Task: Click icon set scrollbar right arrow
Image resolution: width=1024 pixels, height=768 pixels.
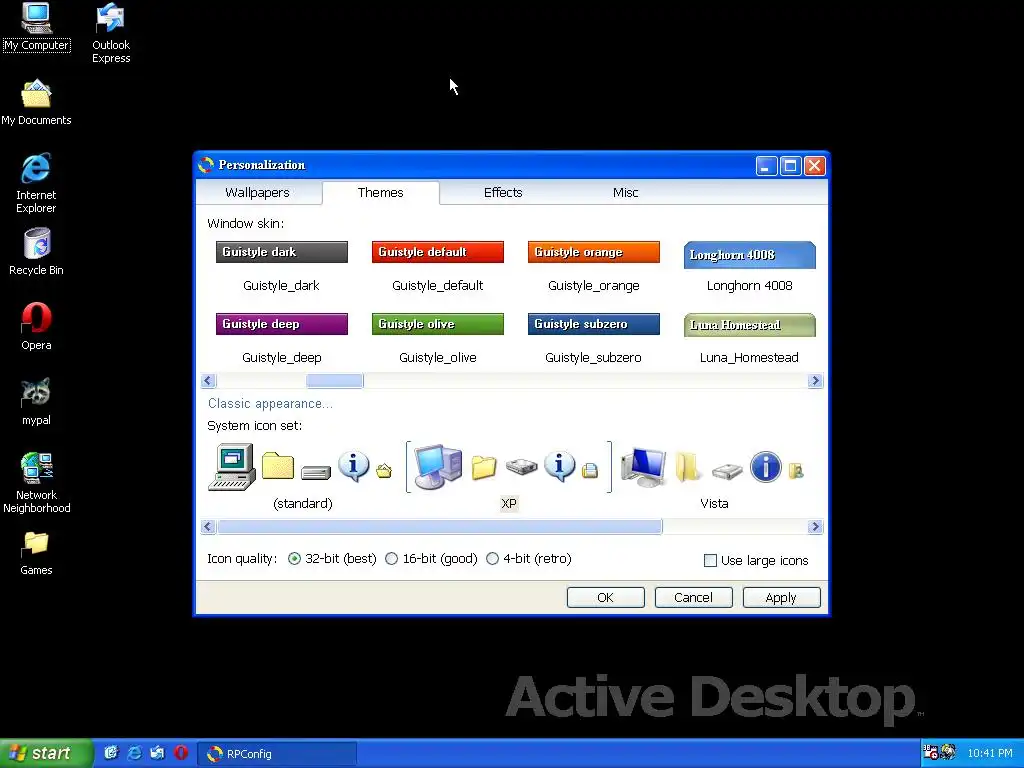Action: point(815,526)
